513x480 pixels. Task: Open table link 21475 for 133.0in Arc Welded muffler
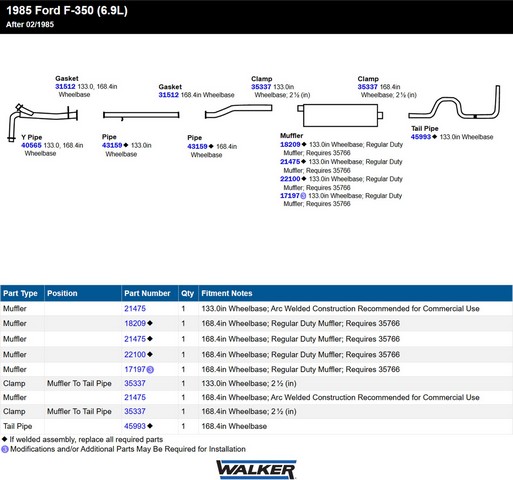click(135, 308)
